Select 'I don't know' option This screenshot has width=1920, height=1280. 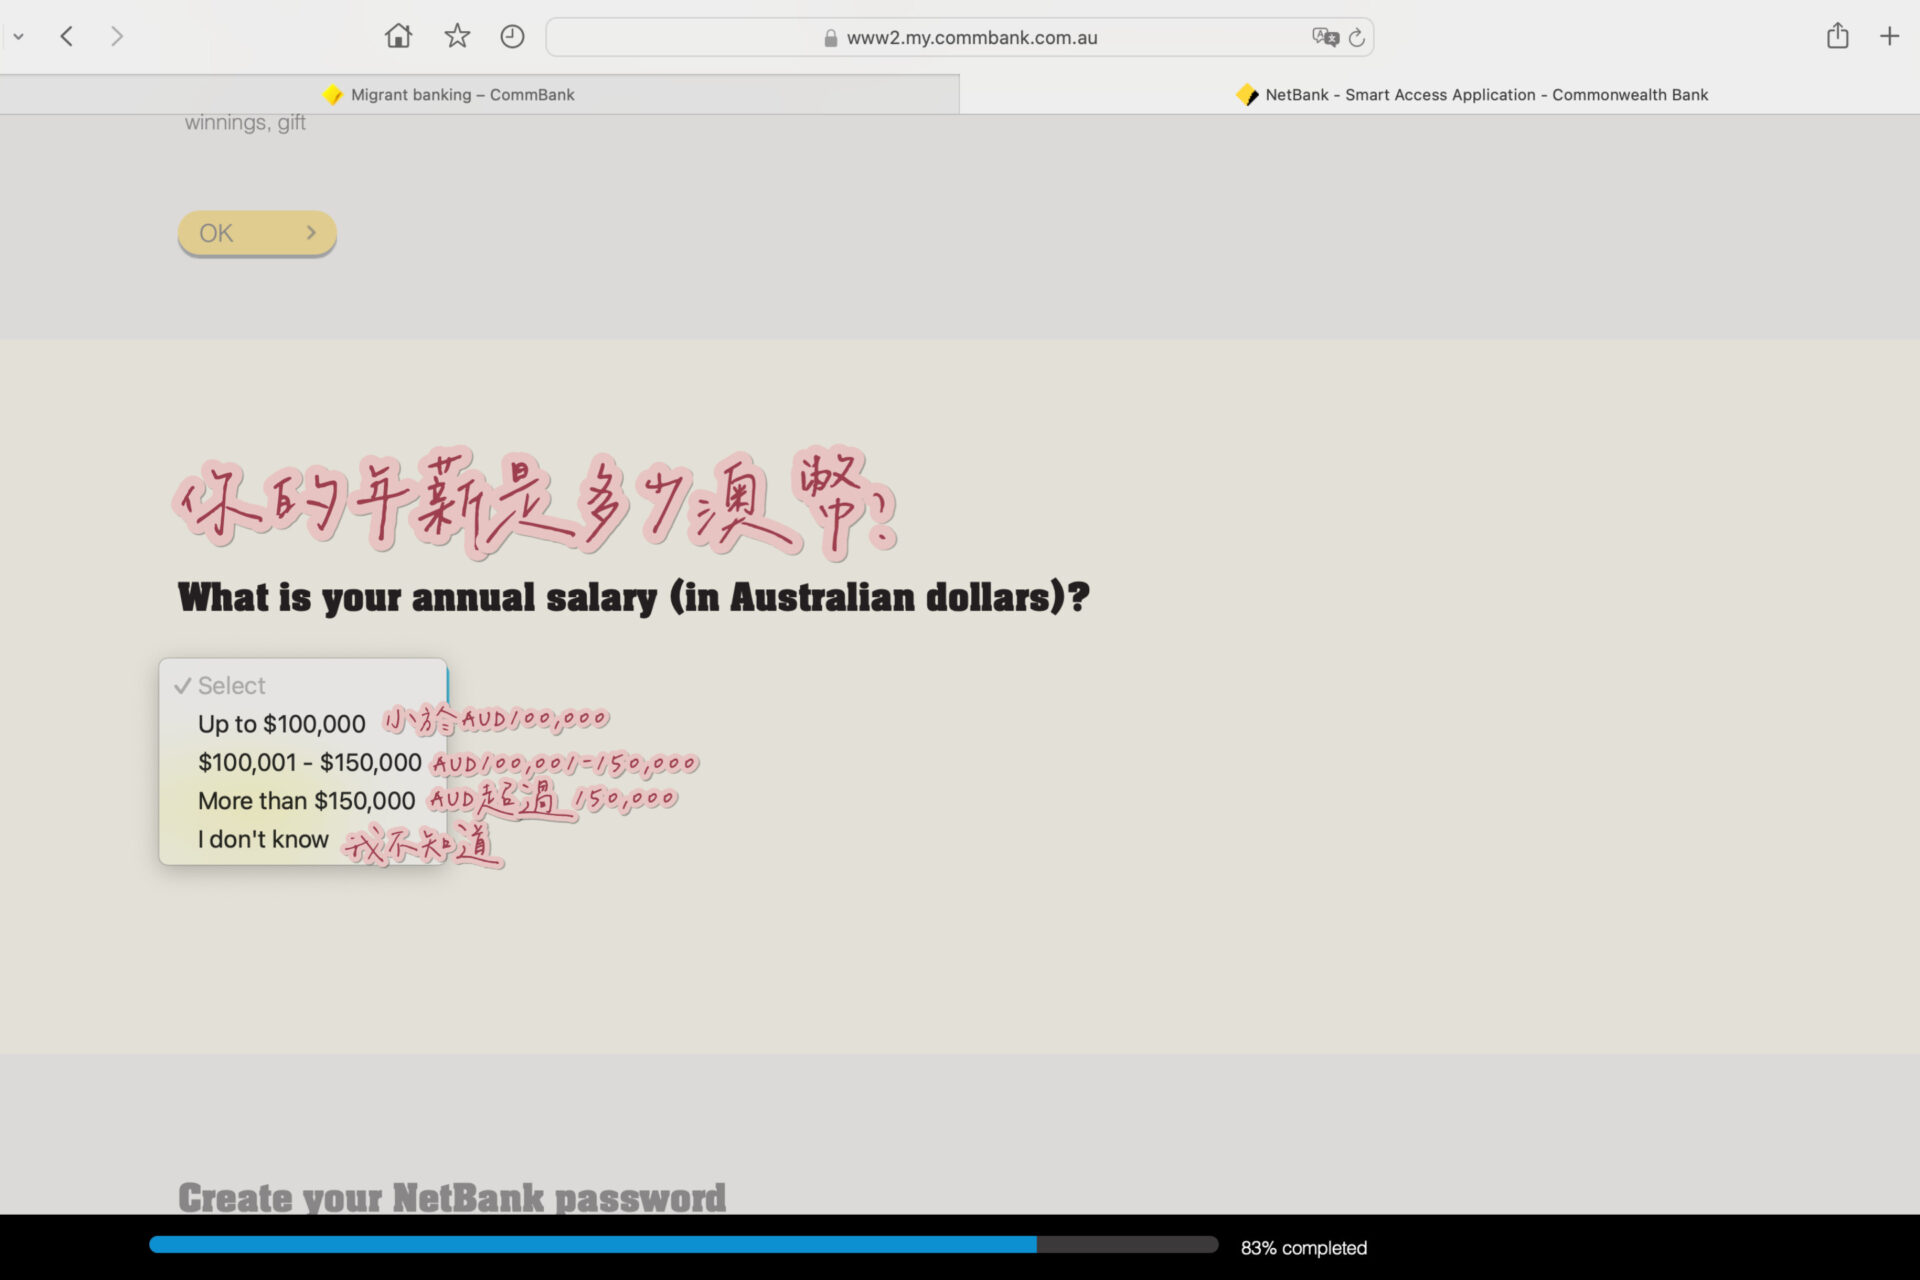point(262,840)
